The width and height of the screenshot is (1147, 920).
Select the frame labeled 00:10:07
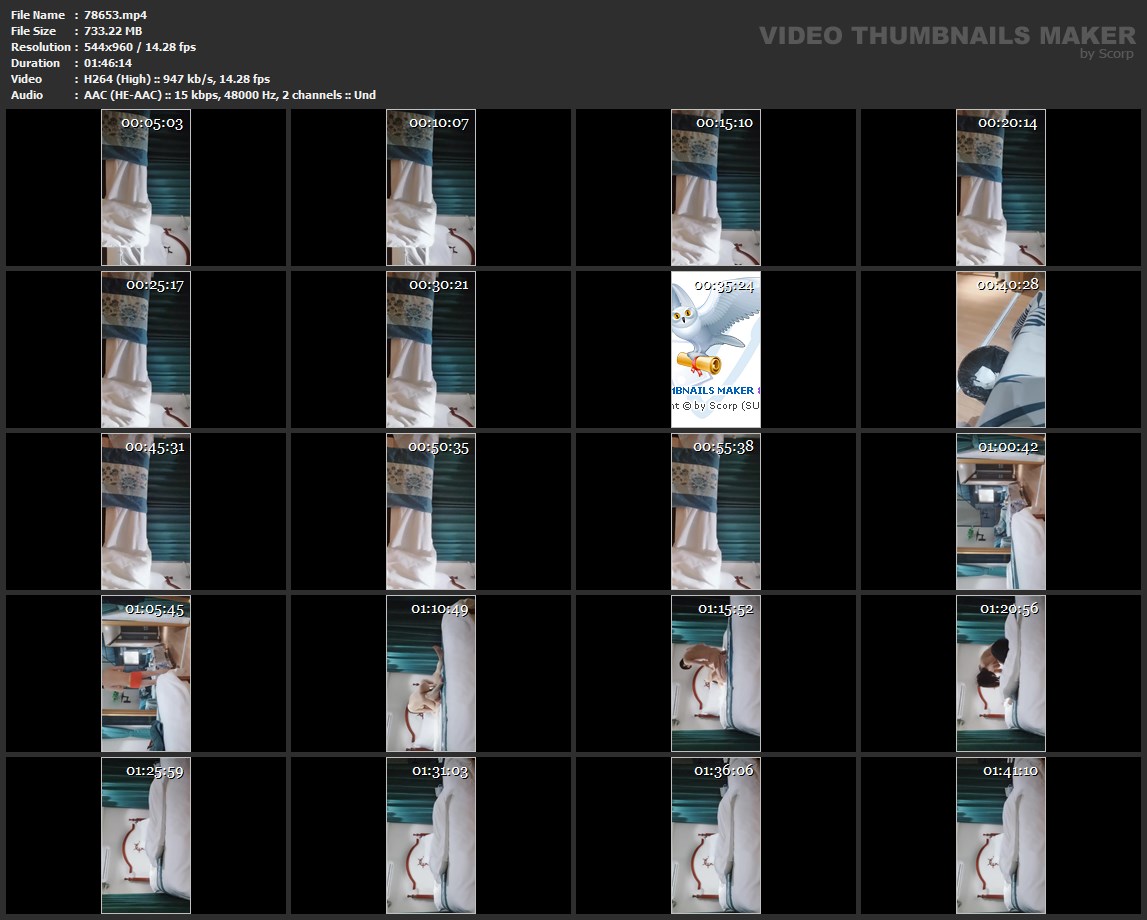431,188
